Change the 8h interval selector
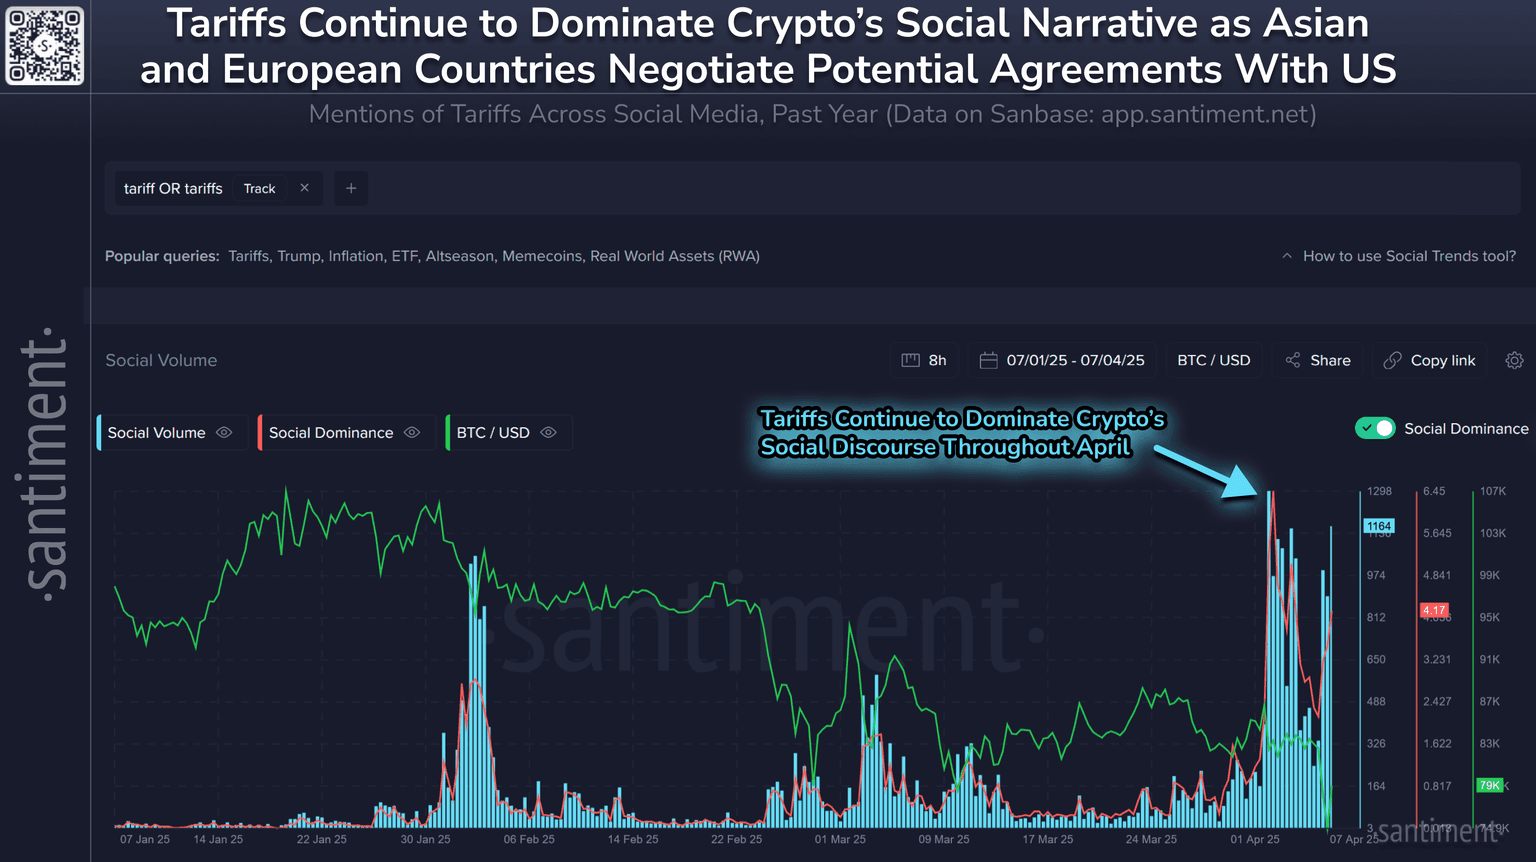 (x=924, y=360)
